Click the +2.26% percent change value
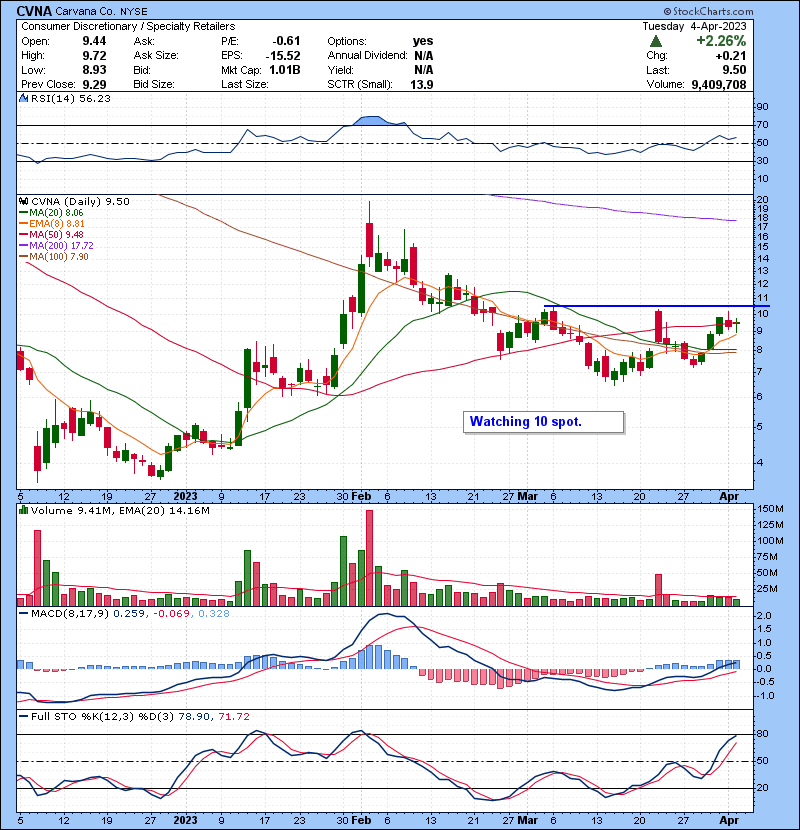800x830 pixels. (x=721, y=41)
